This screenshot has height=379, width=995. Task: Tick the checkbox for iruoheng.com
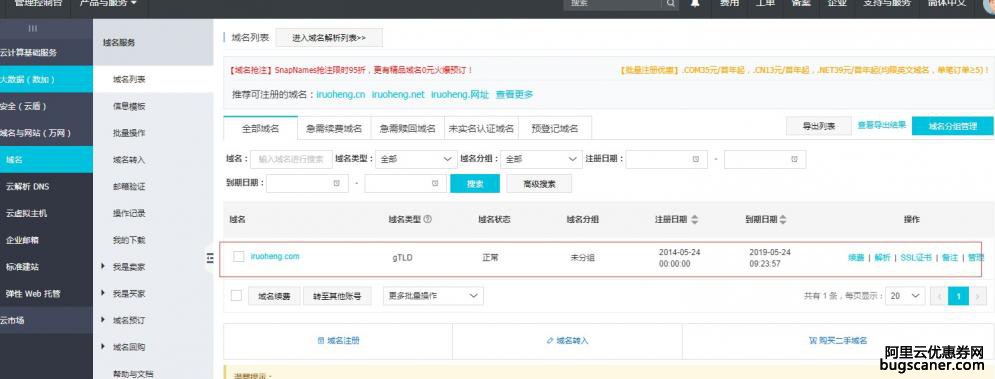coord(239,257)
